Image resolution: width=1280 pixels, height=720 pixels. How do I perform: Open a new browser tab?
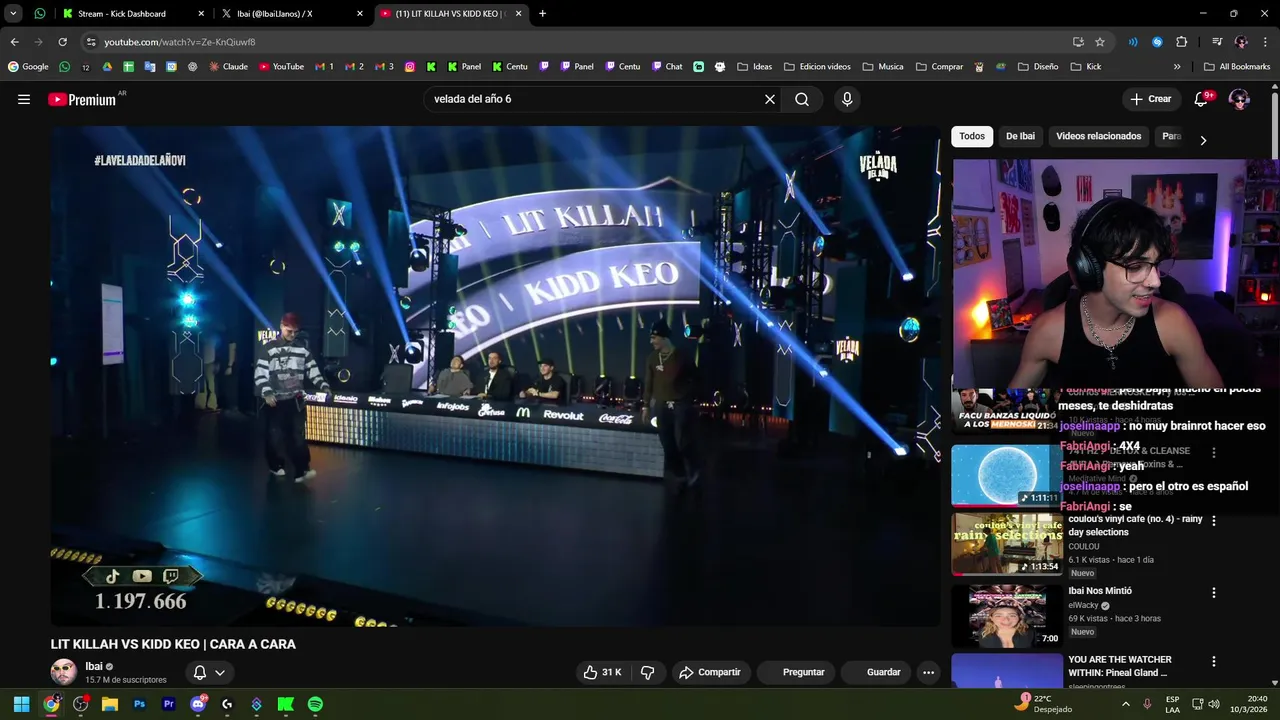542,14
